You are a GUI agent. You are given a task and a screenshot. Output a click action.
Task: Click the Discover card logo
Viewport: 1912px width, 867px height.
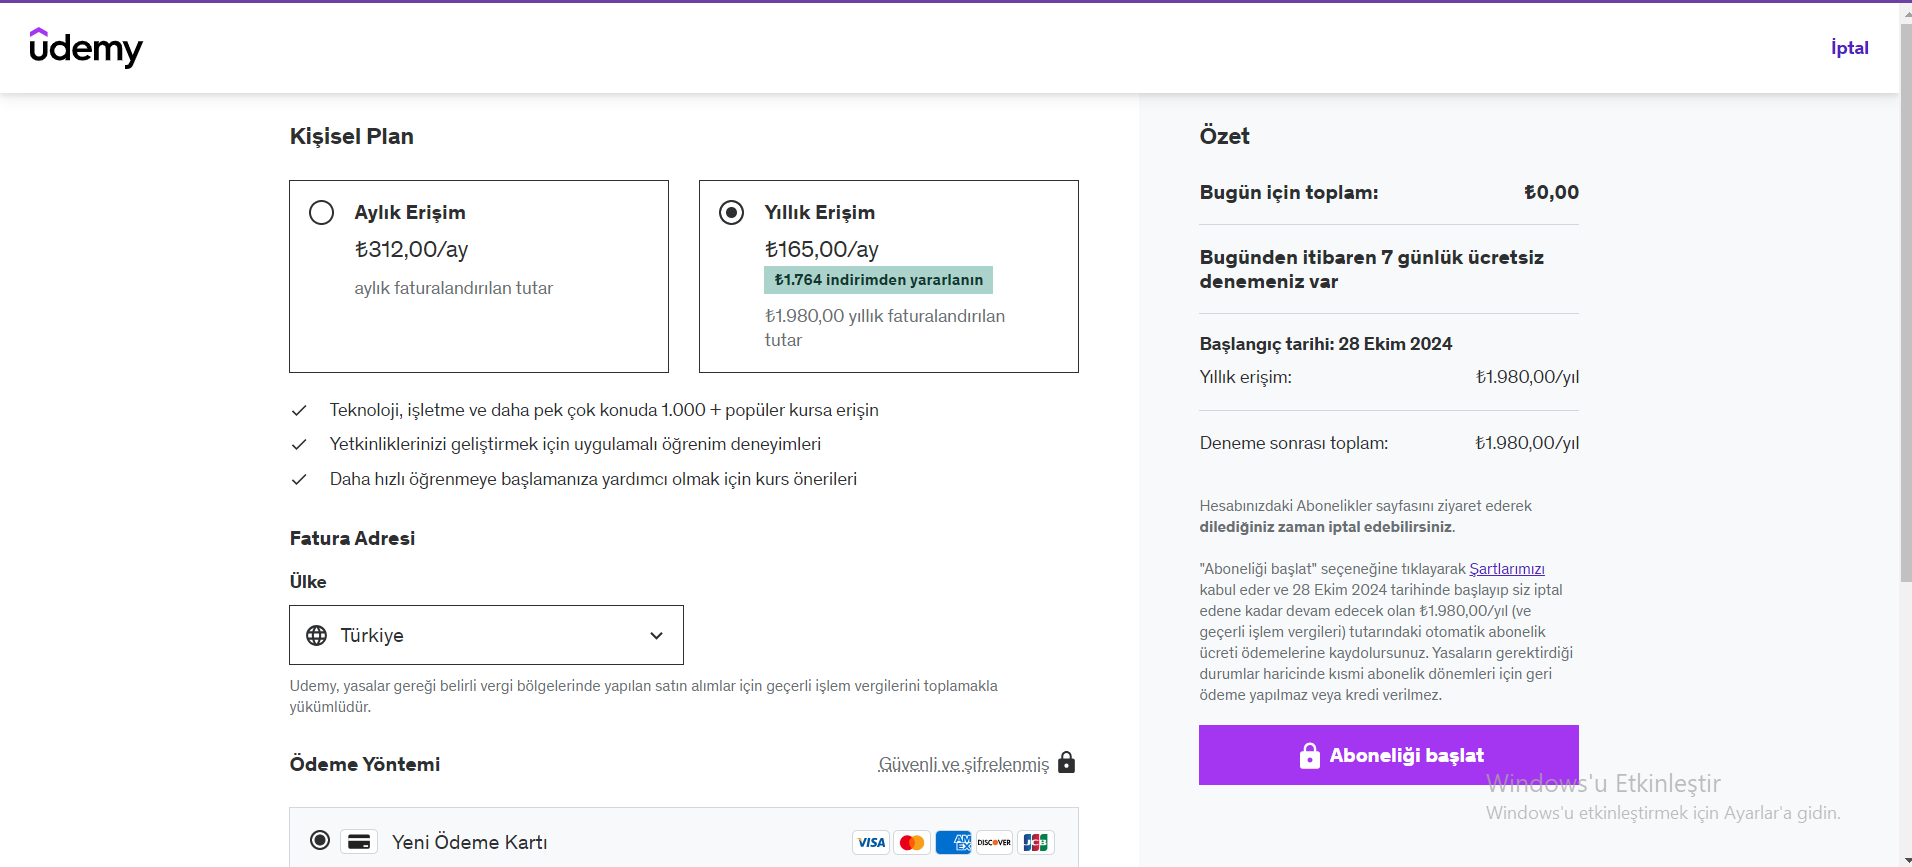(994, 842)
